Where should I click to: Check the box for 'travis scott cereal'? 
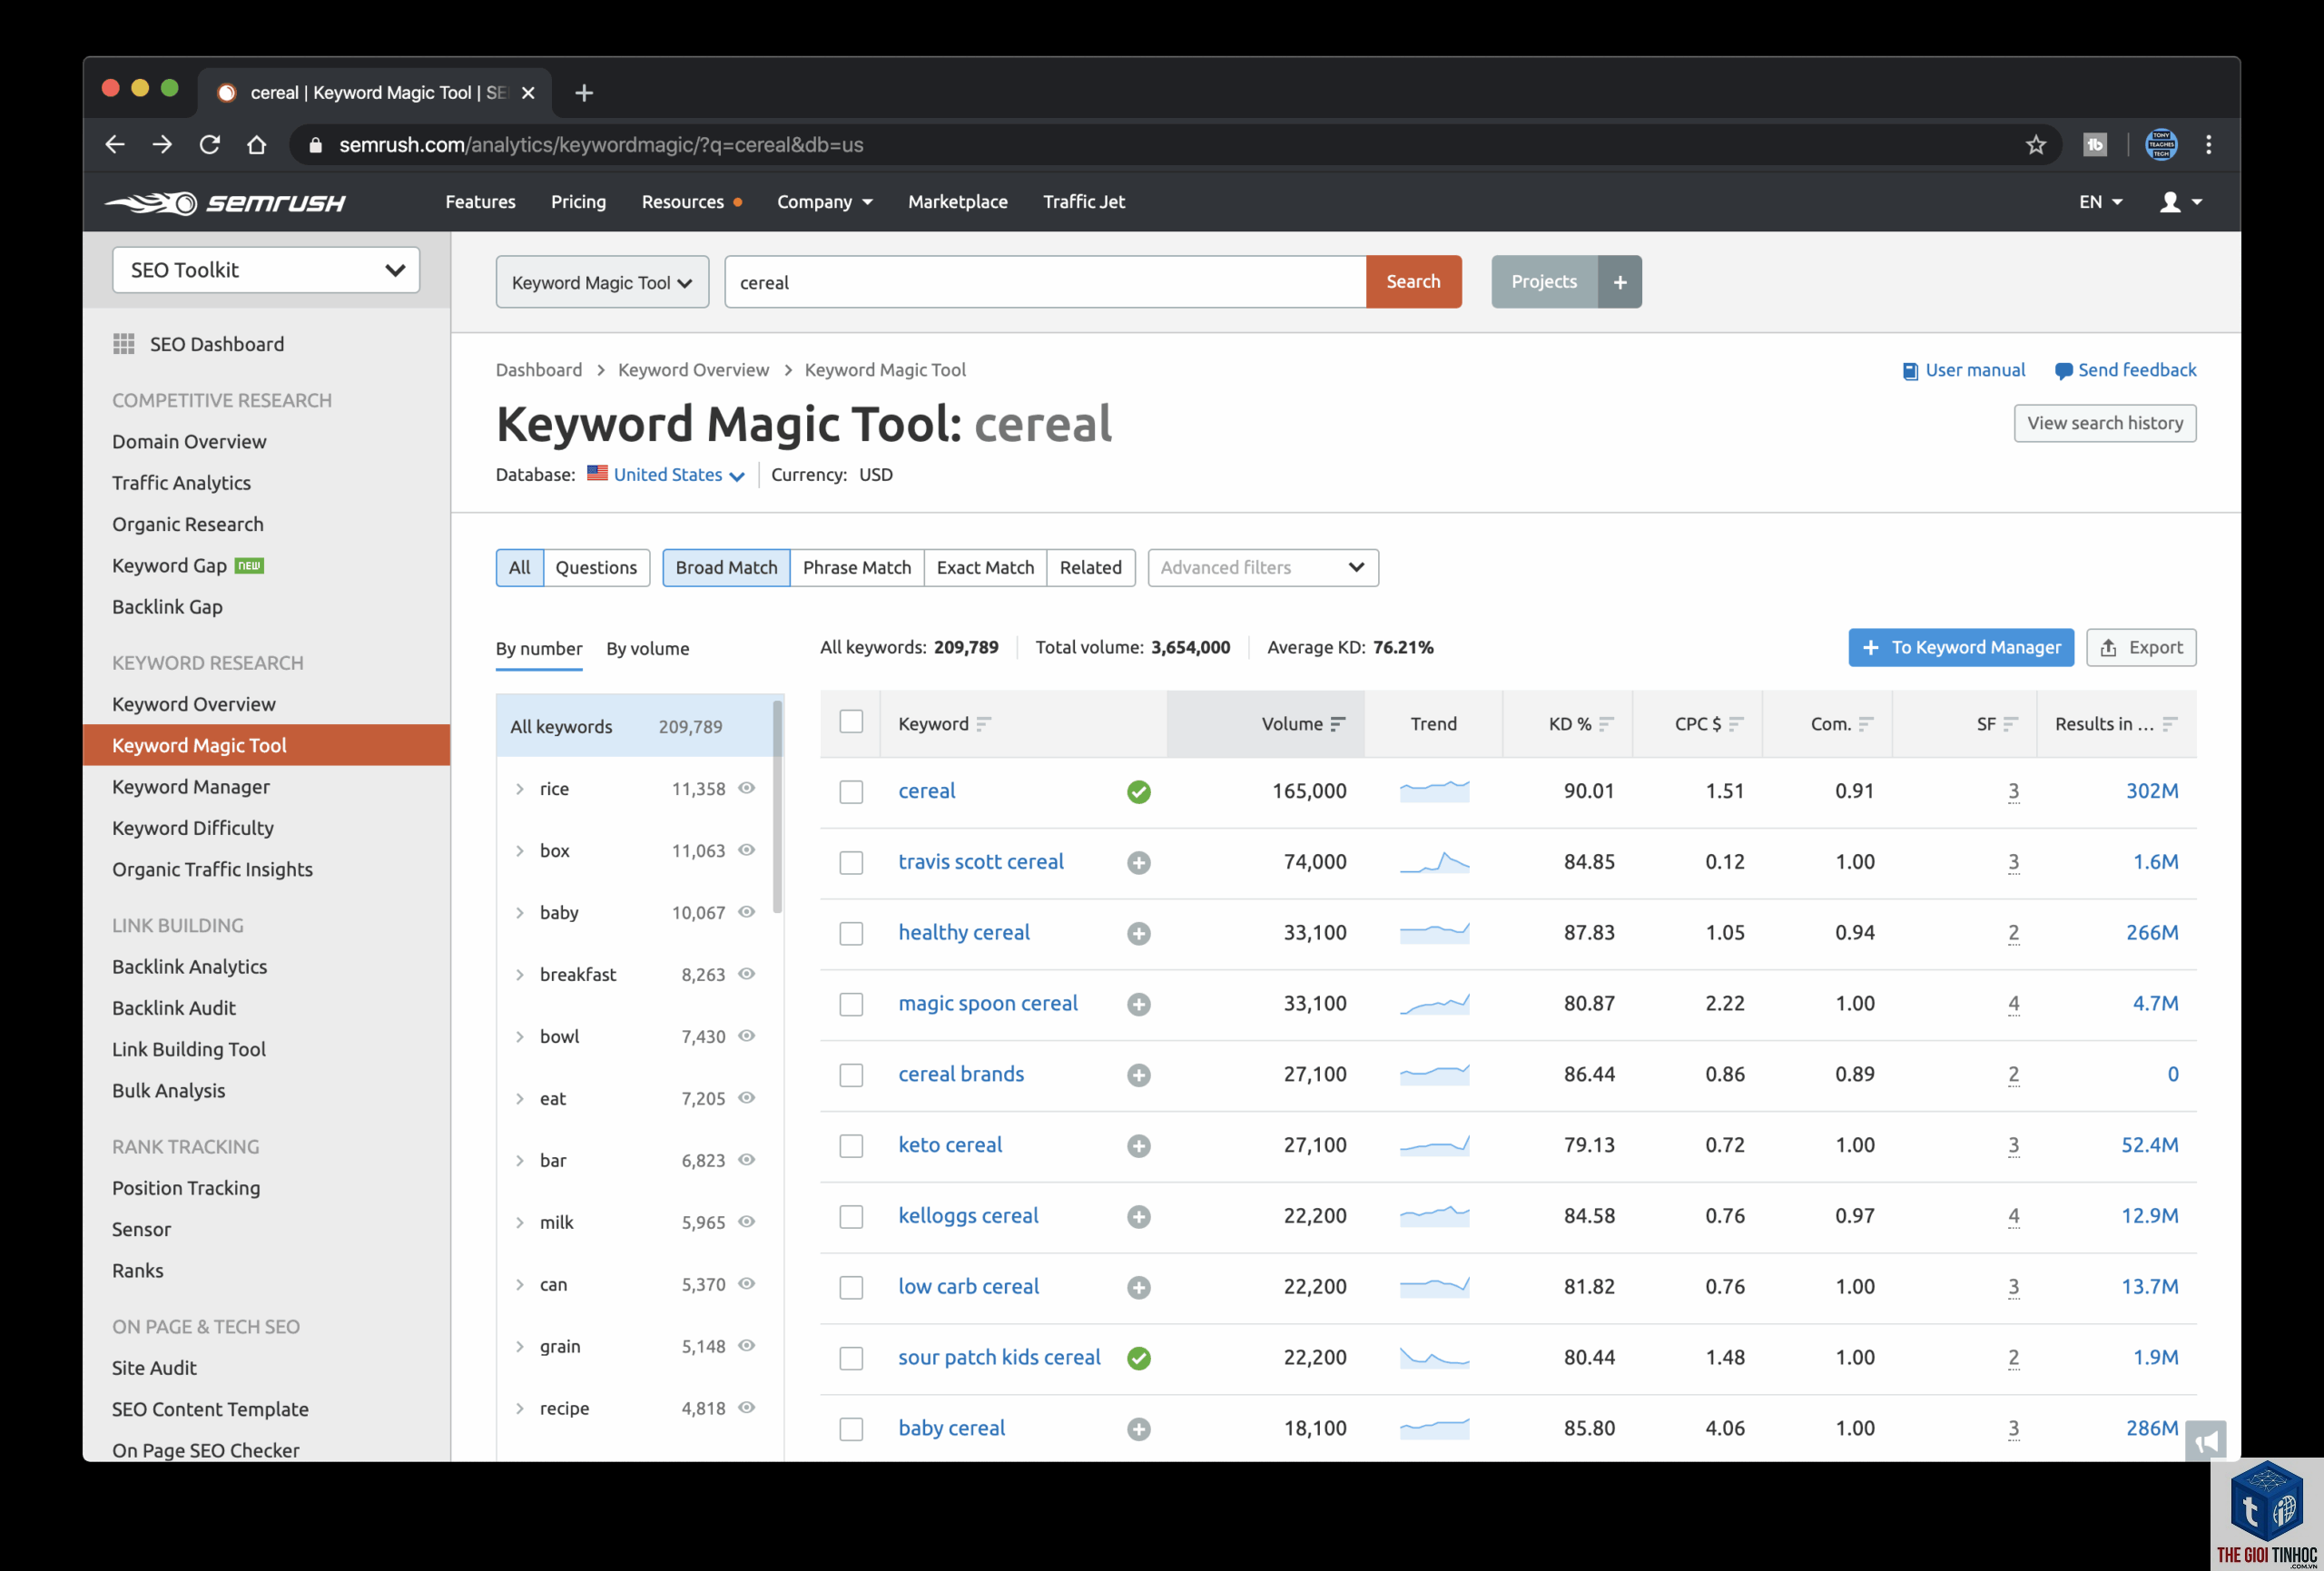(x=851, y=863)
